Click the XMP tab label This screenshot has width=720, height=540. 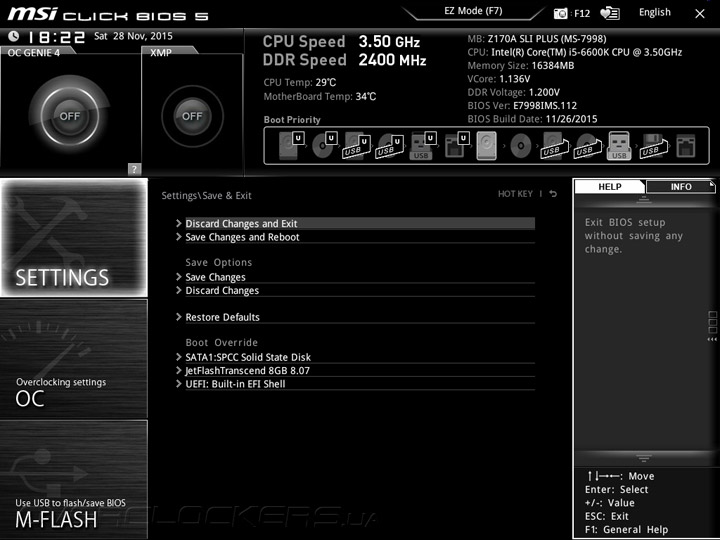click(x=161, y=52)
